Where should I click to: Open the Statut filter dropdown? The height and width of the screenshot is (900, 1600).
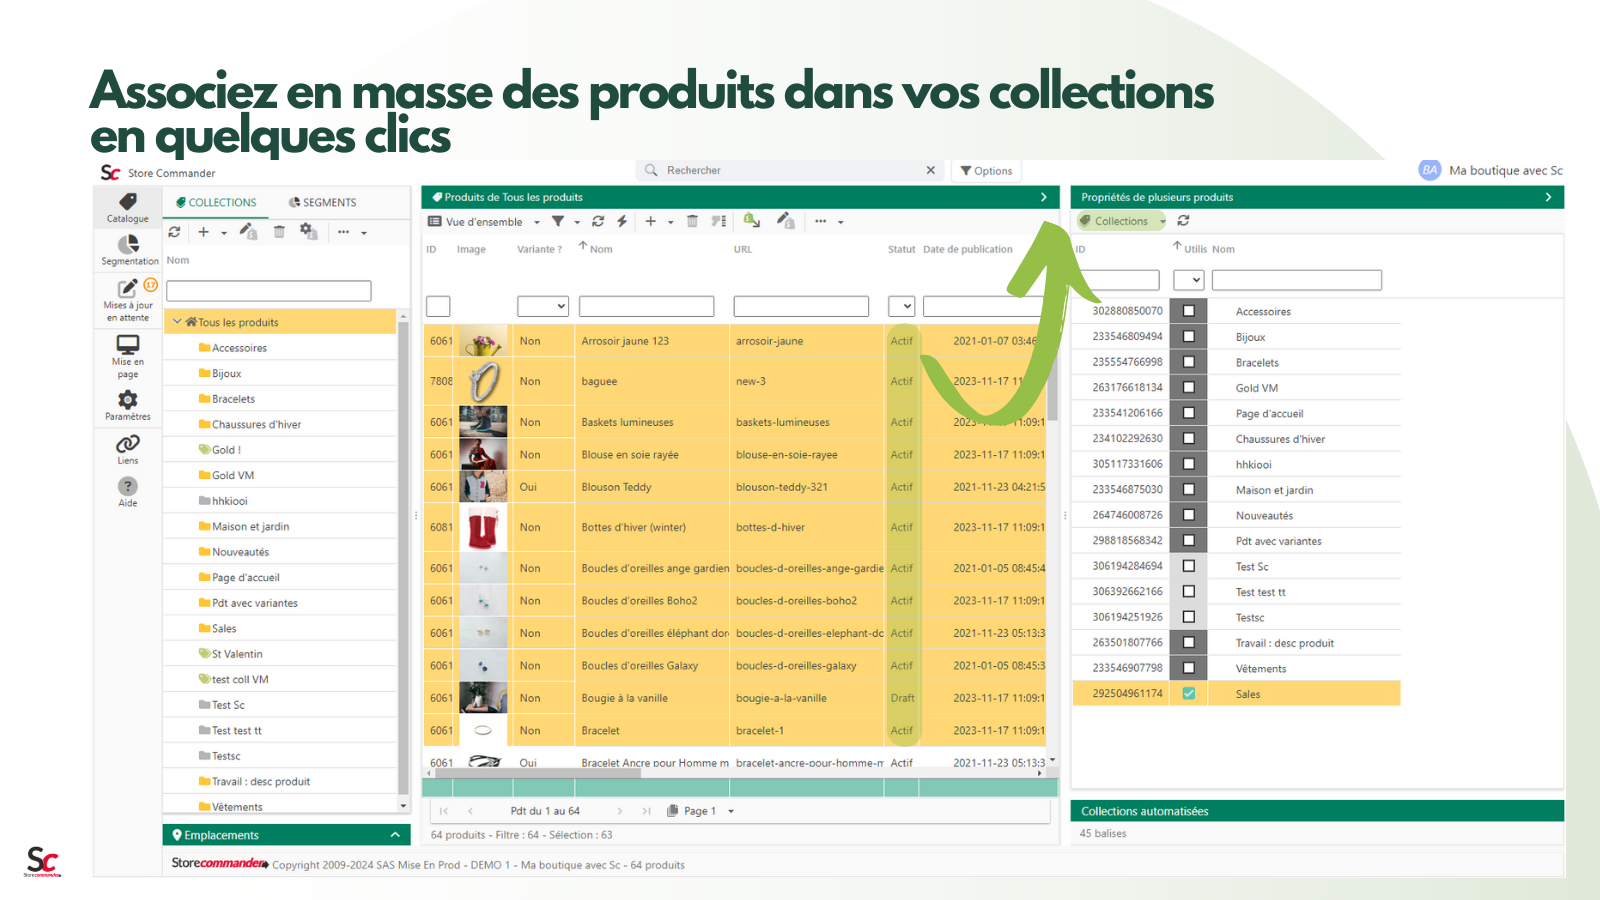[x=901, y=307]
